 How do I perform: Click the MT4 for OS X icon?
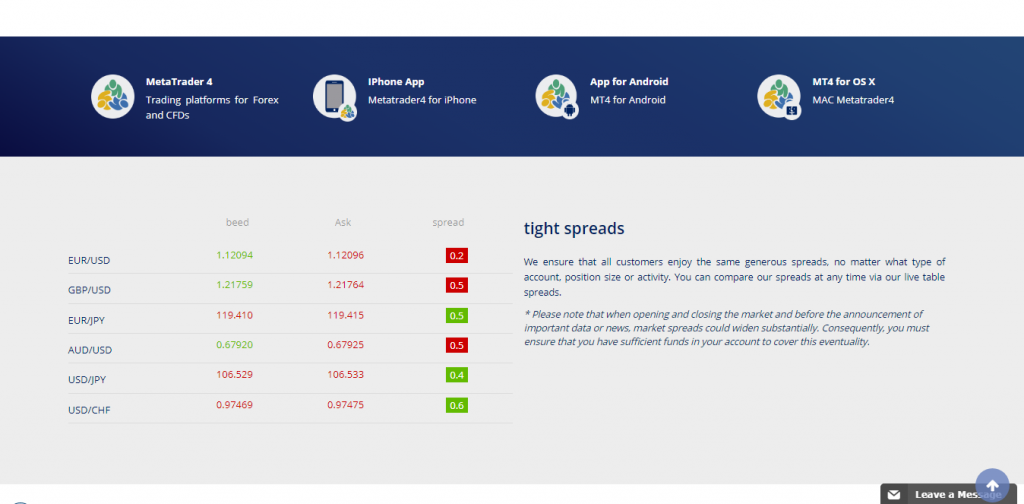(x=779, y=97)
